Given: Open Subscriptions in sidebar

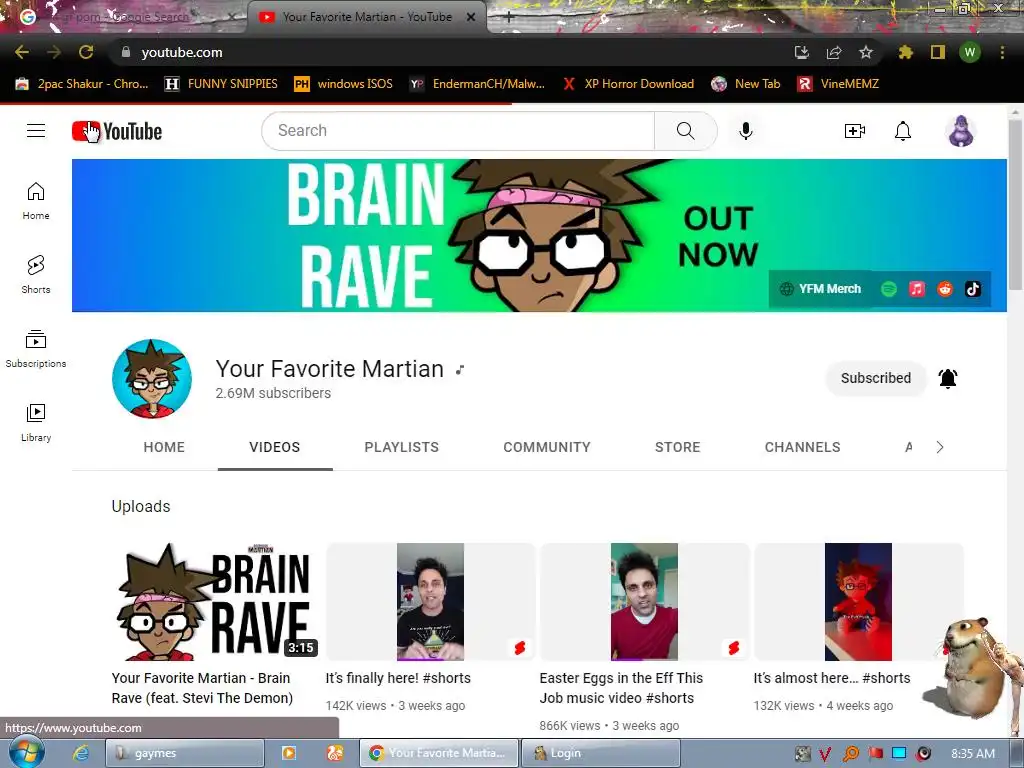Looking at the screenshot, I should (x=36, y=349).
